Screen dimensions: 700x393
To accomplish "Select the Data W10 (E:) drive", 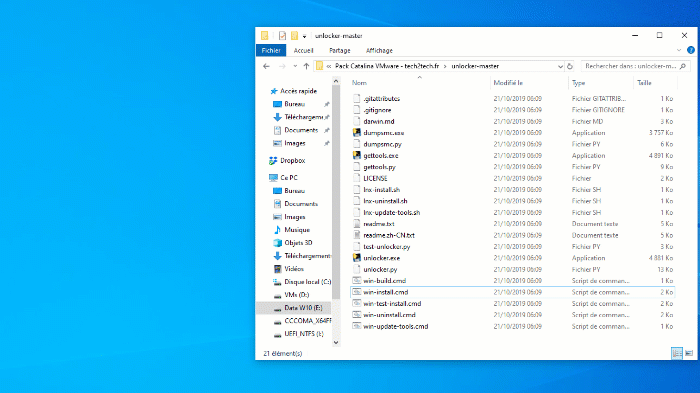I will coord(303,308).
